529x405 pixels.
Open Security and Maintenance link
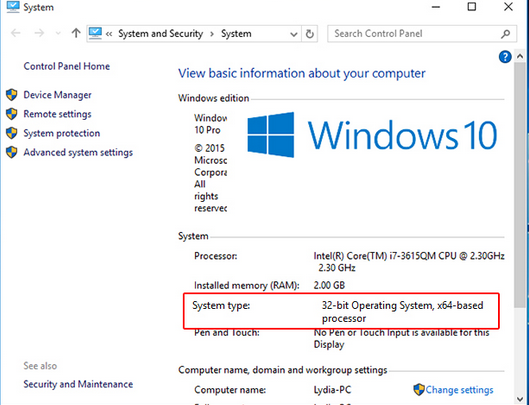78,384
